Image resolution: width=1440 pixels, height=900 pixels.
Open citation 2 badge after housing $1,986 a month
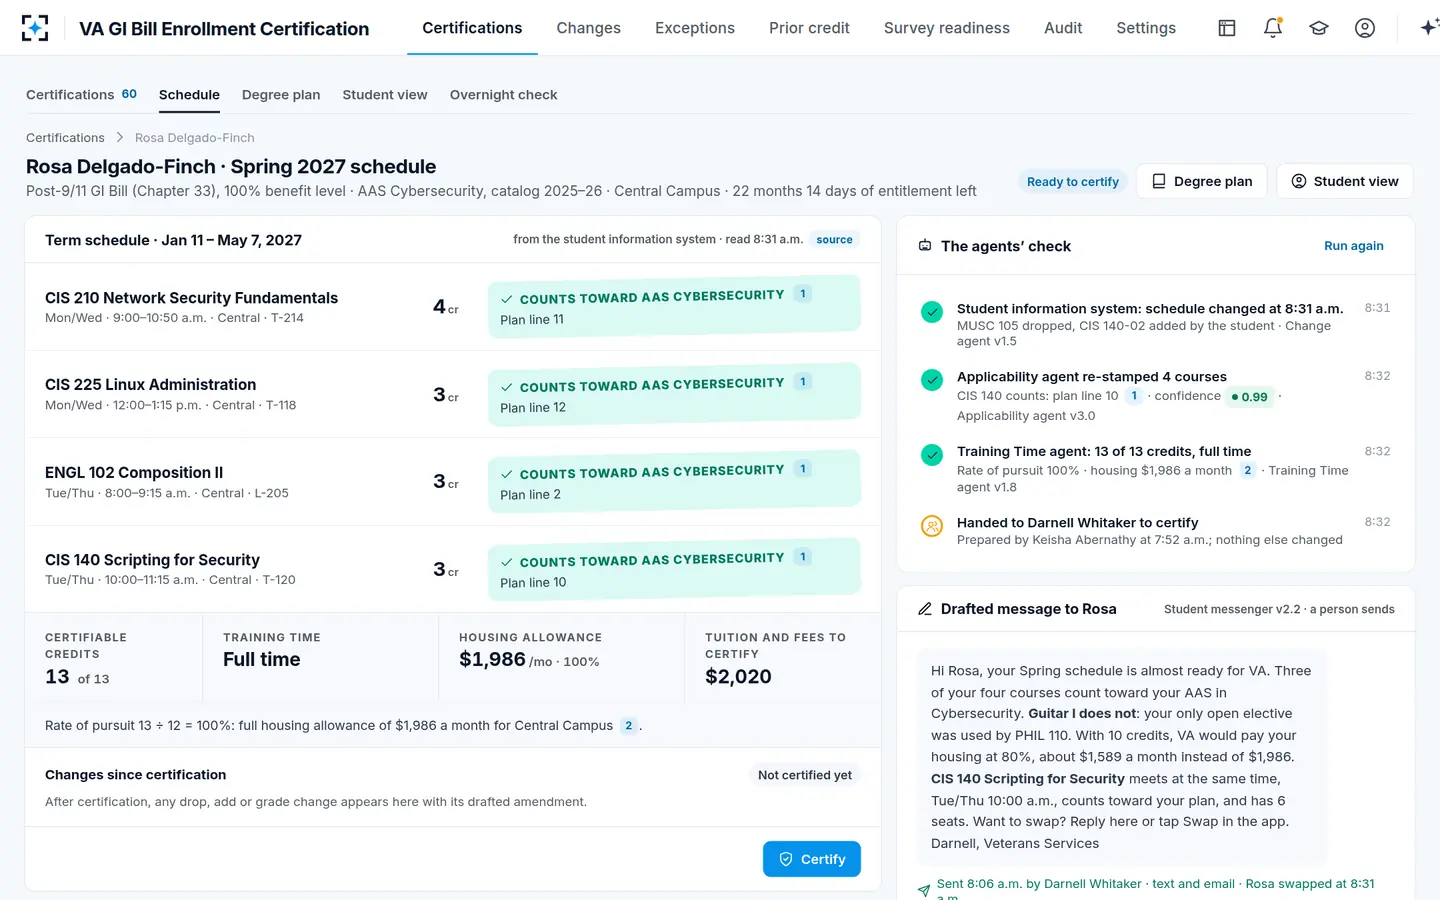1247,471
